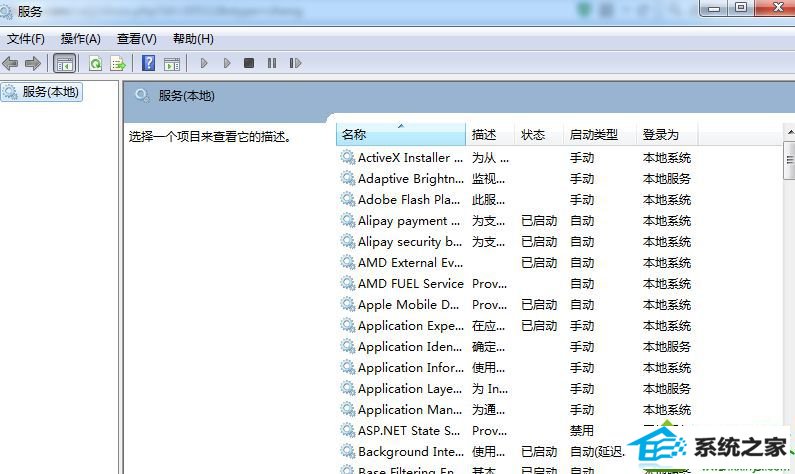795x474 pixels.
Task: Click 已启动 status of Apple Mobile Device
Action: 539,305
